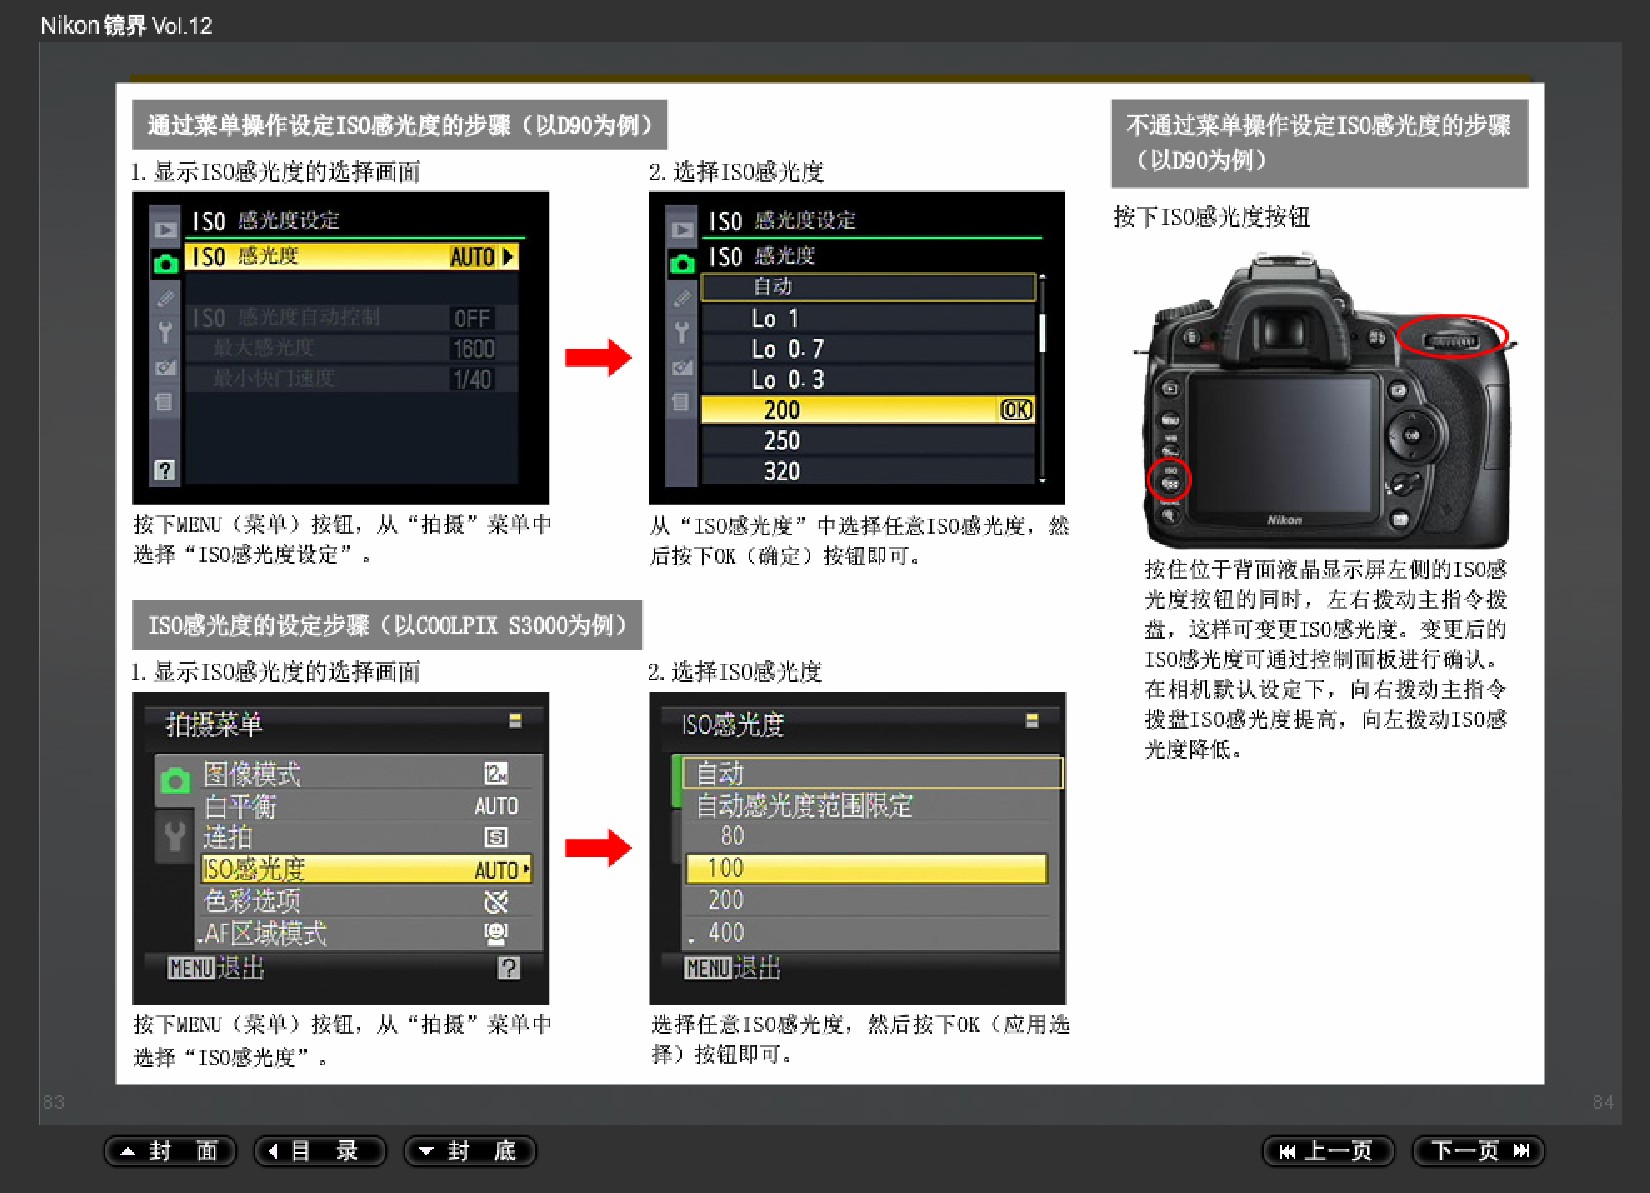
Task: Click the camera shooting-menu icon in first D90 menu
Action: (166, 264)
